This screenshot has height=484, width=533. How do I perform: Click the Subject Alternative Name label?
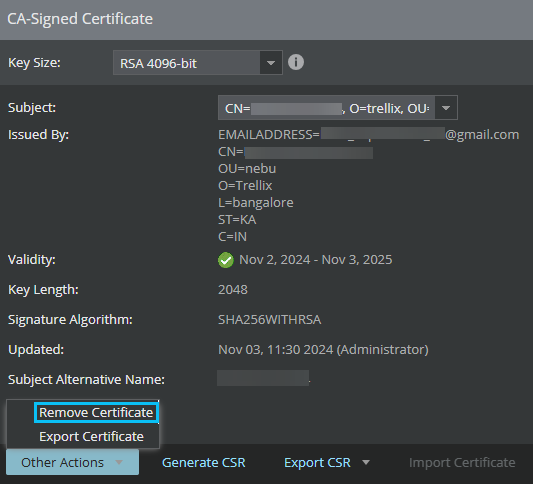86,380
